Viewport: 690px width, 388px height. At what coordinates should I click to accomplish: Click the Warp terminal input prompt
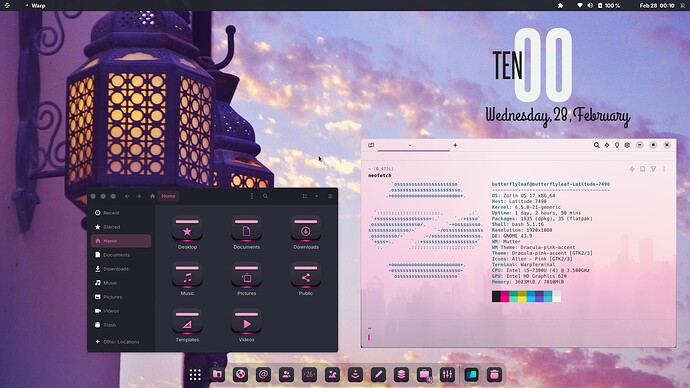click(369, 337)
